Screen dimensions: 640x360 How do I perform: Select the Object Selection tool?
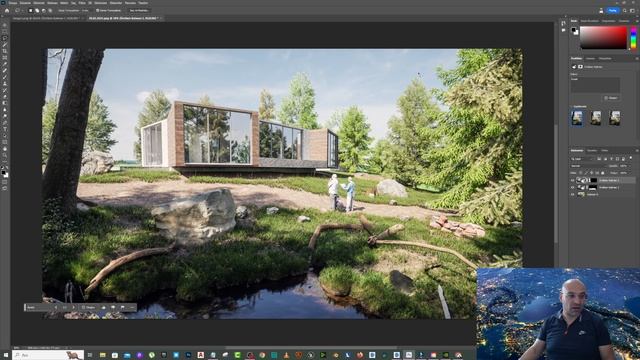(x=5, y=44)
